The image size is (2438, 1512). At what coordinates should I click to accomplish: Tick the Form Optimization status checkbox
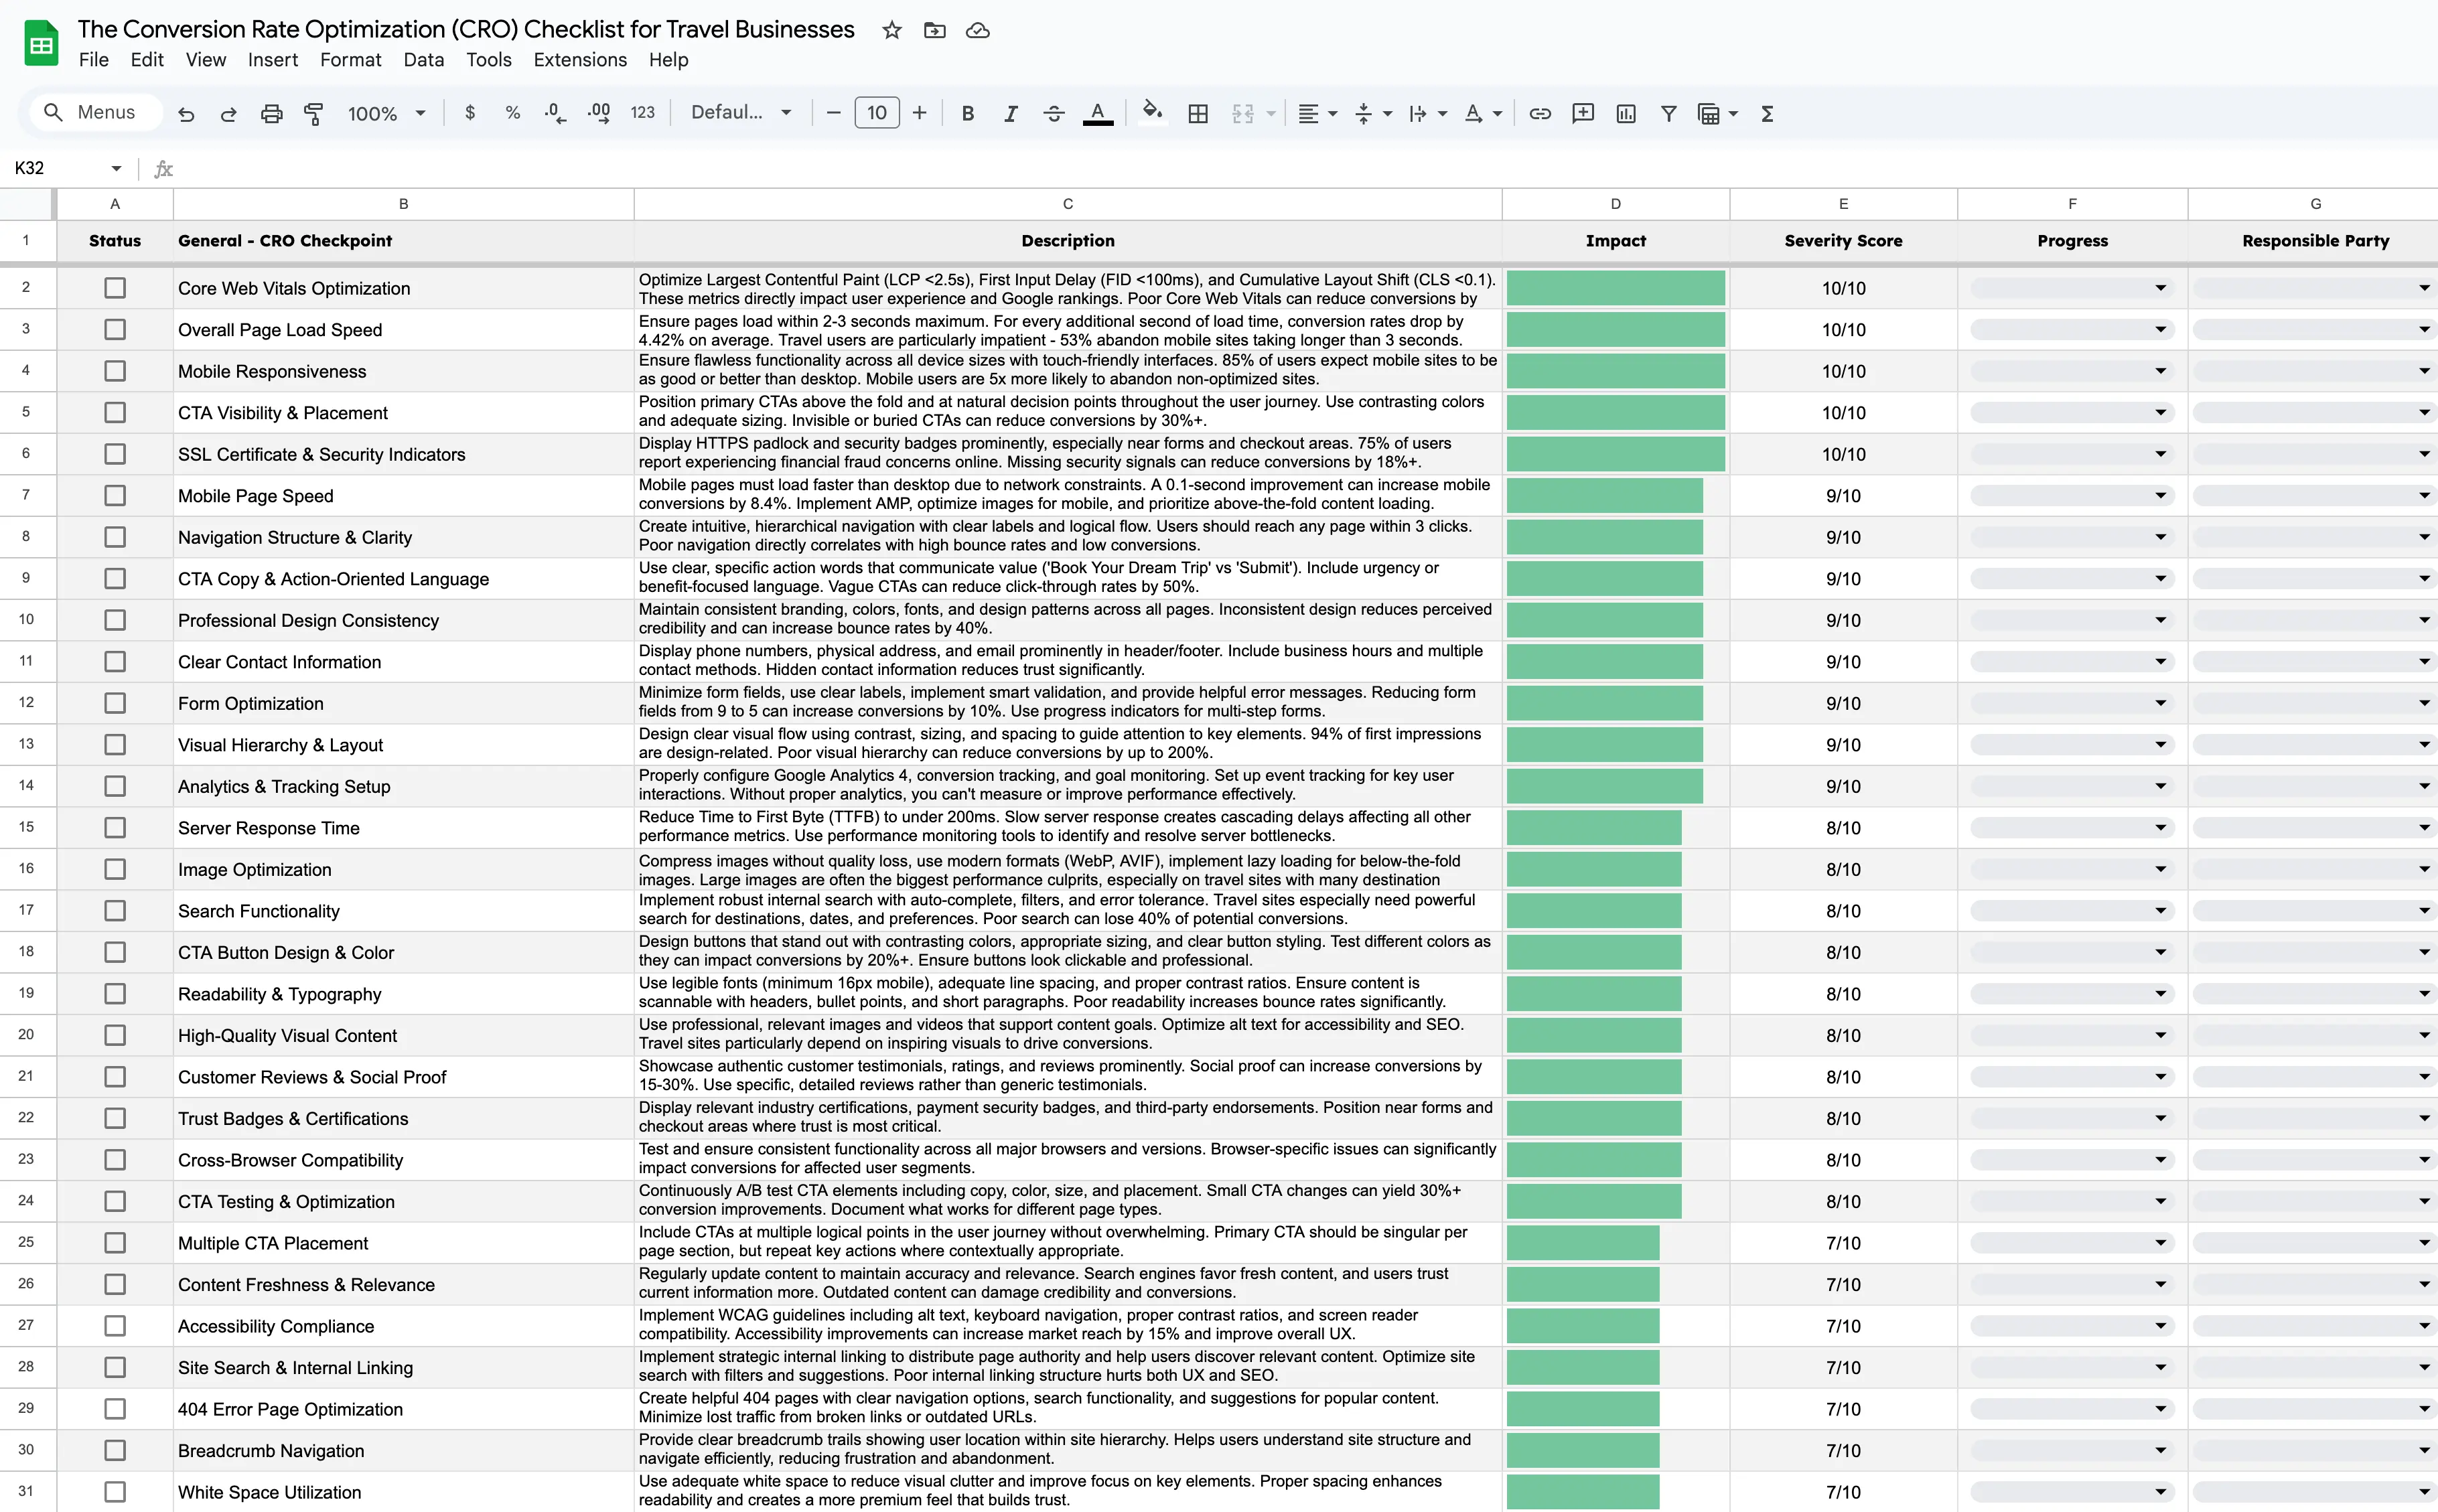click(x=115, y=703)
